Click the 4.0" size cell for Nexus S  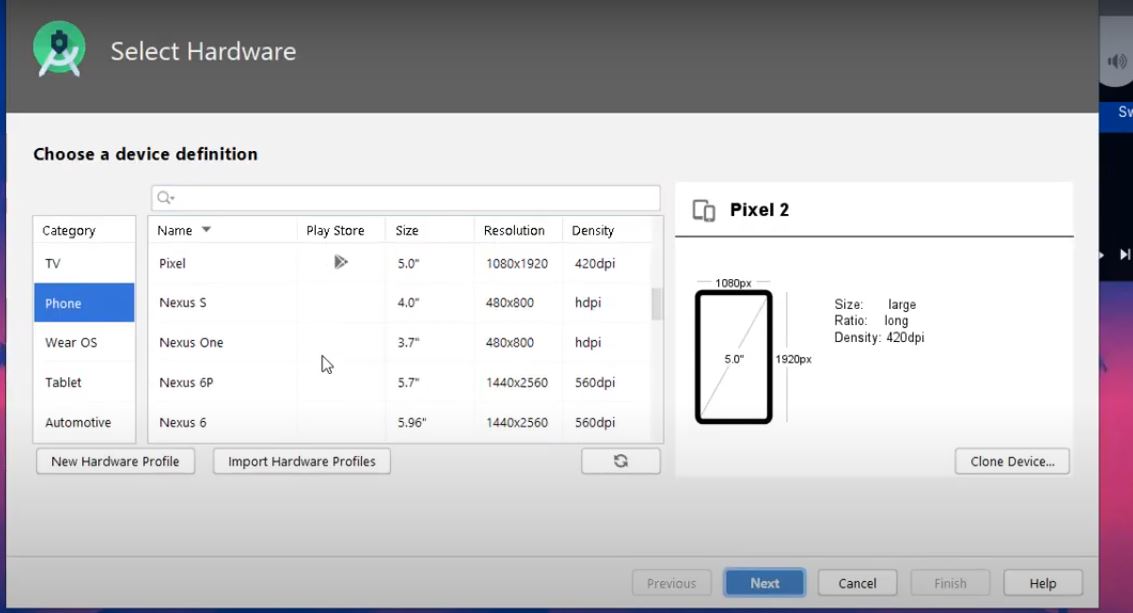408,303
